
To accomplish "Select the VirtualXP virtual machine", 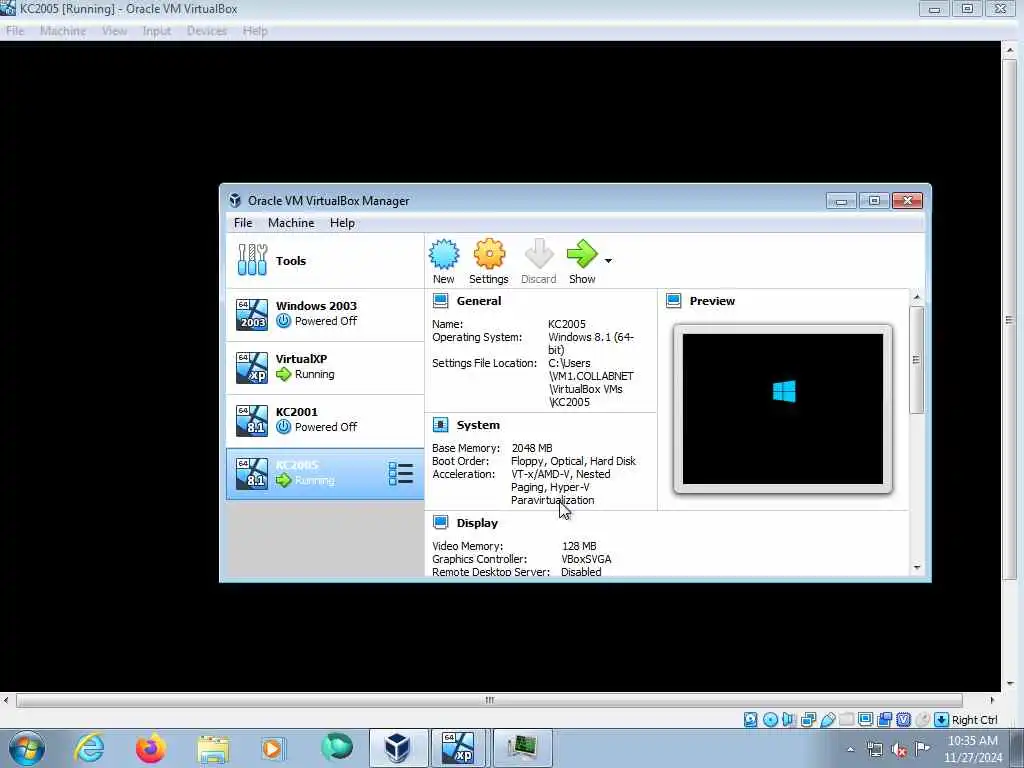I will (325, 367).
